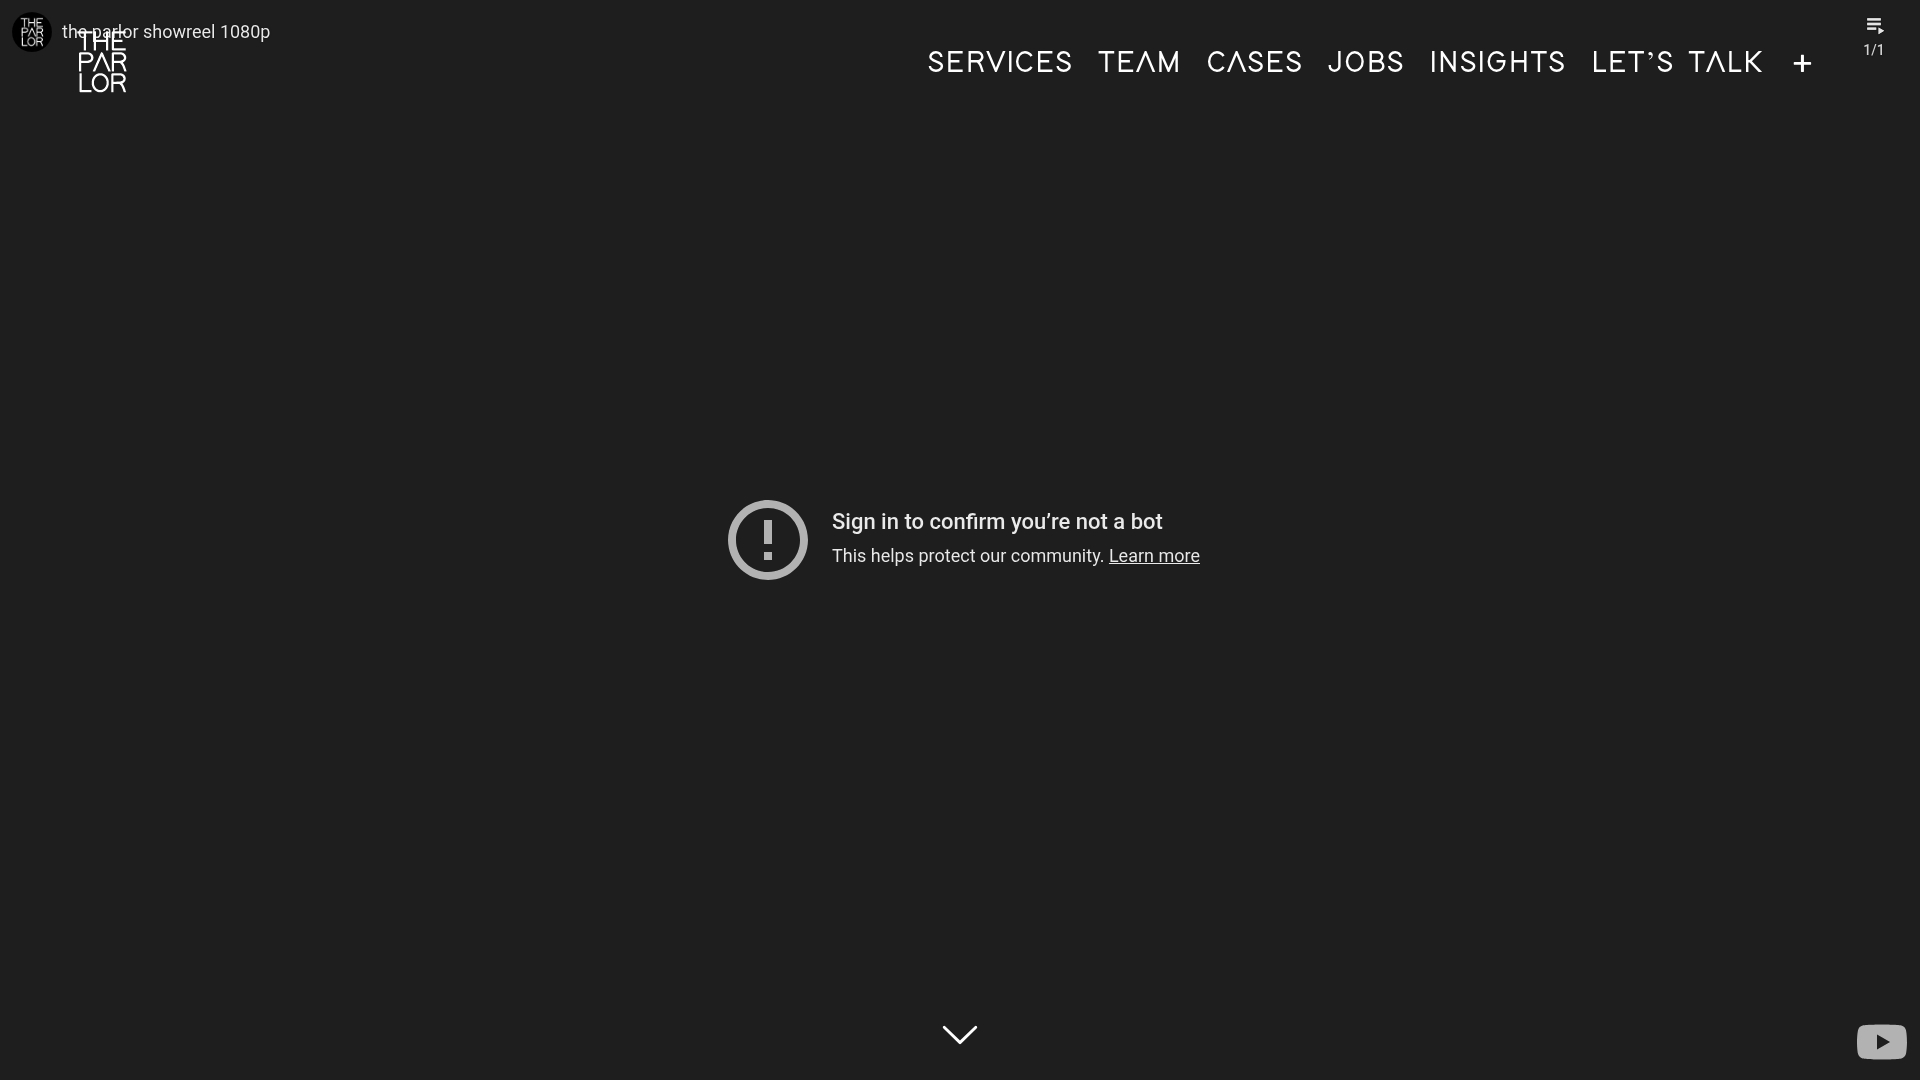Open the SERVICES menu item
This screenshot has height=1080, width=1920.
coord(1000,62)
